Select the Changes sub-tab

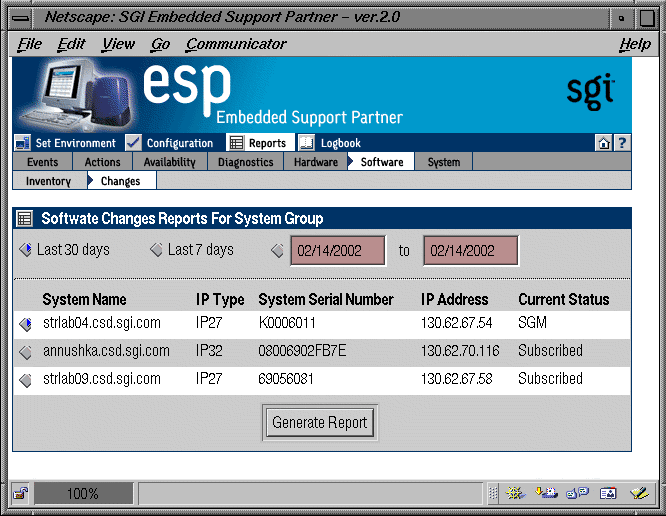[121, 181]
